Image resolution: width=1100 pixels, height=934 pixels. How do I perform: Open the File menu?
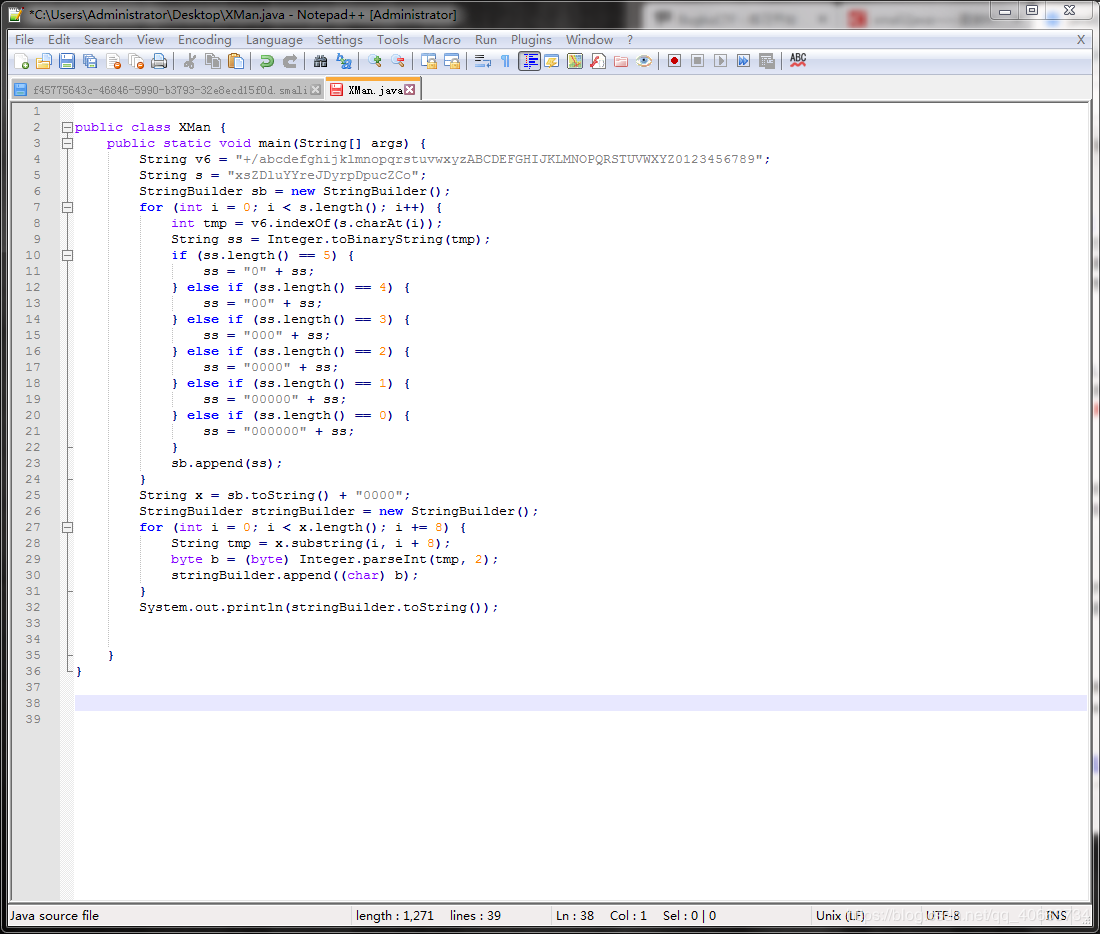(24, 40)
